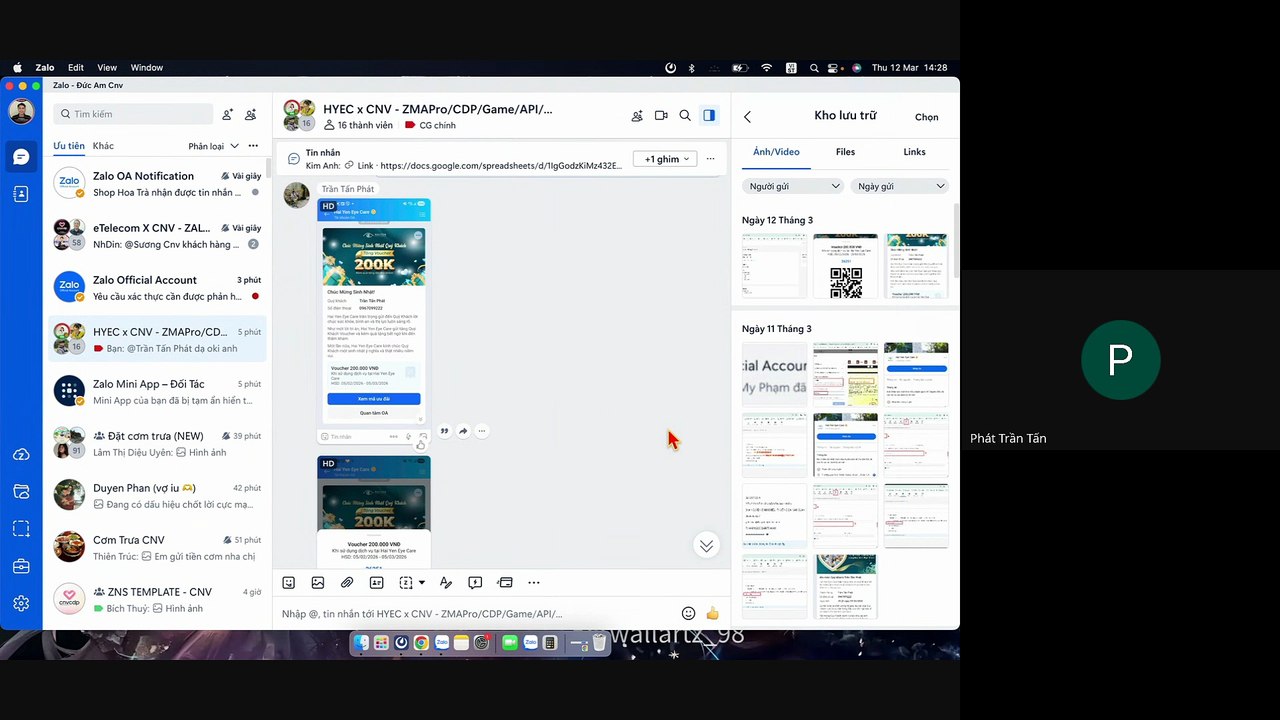Image resolution: width=1280 pixels, height=720 pixels.
Task: Open Ngày gửi filter dropdown
Action: pos(900,186)
